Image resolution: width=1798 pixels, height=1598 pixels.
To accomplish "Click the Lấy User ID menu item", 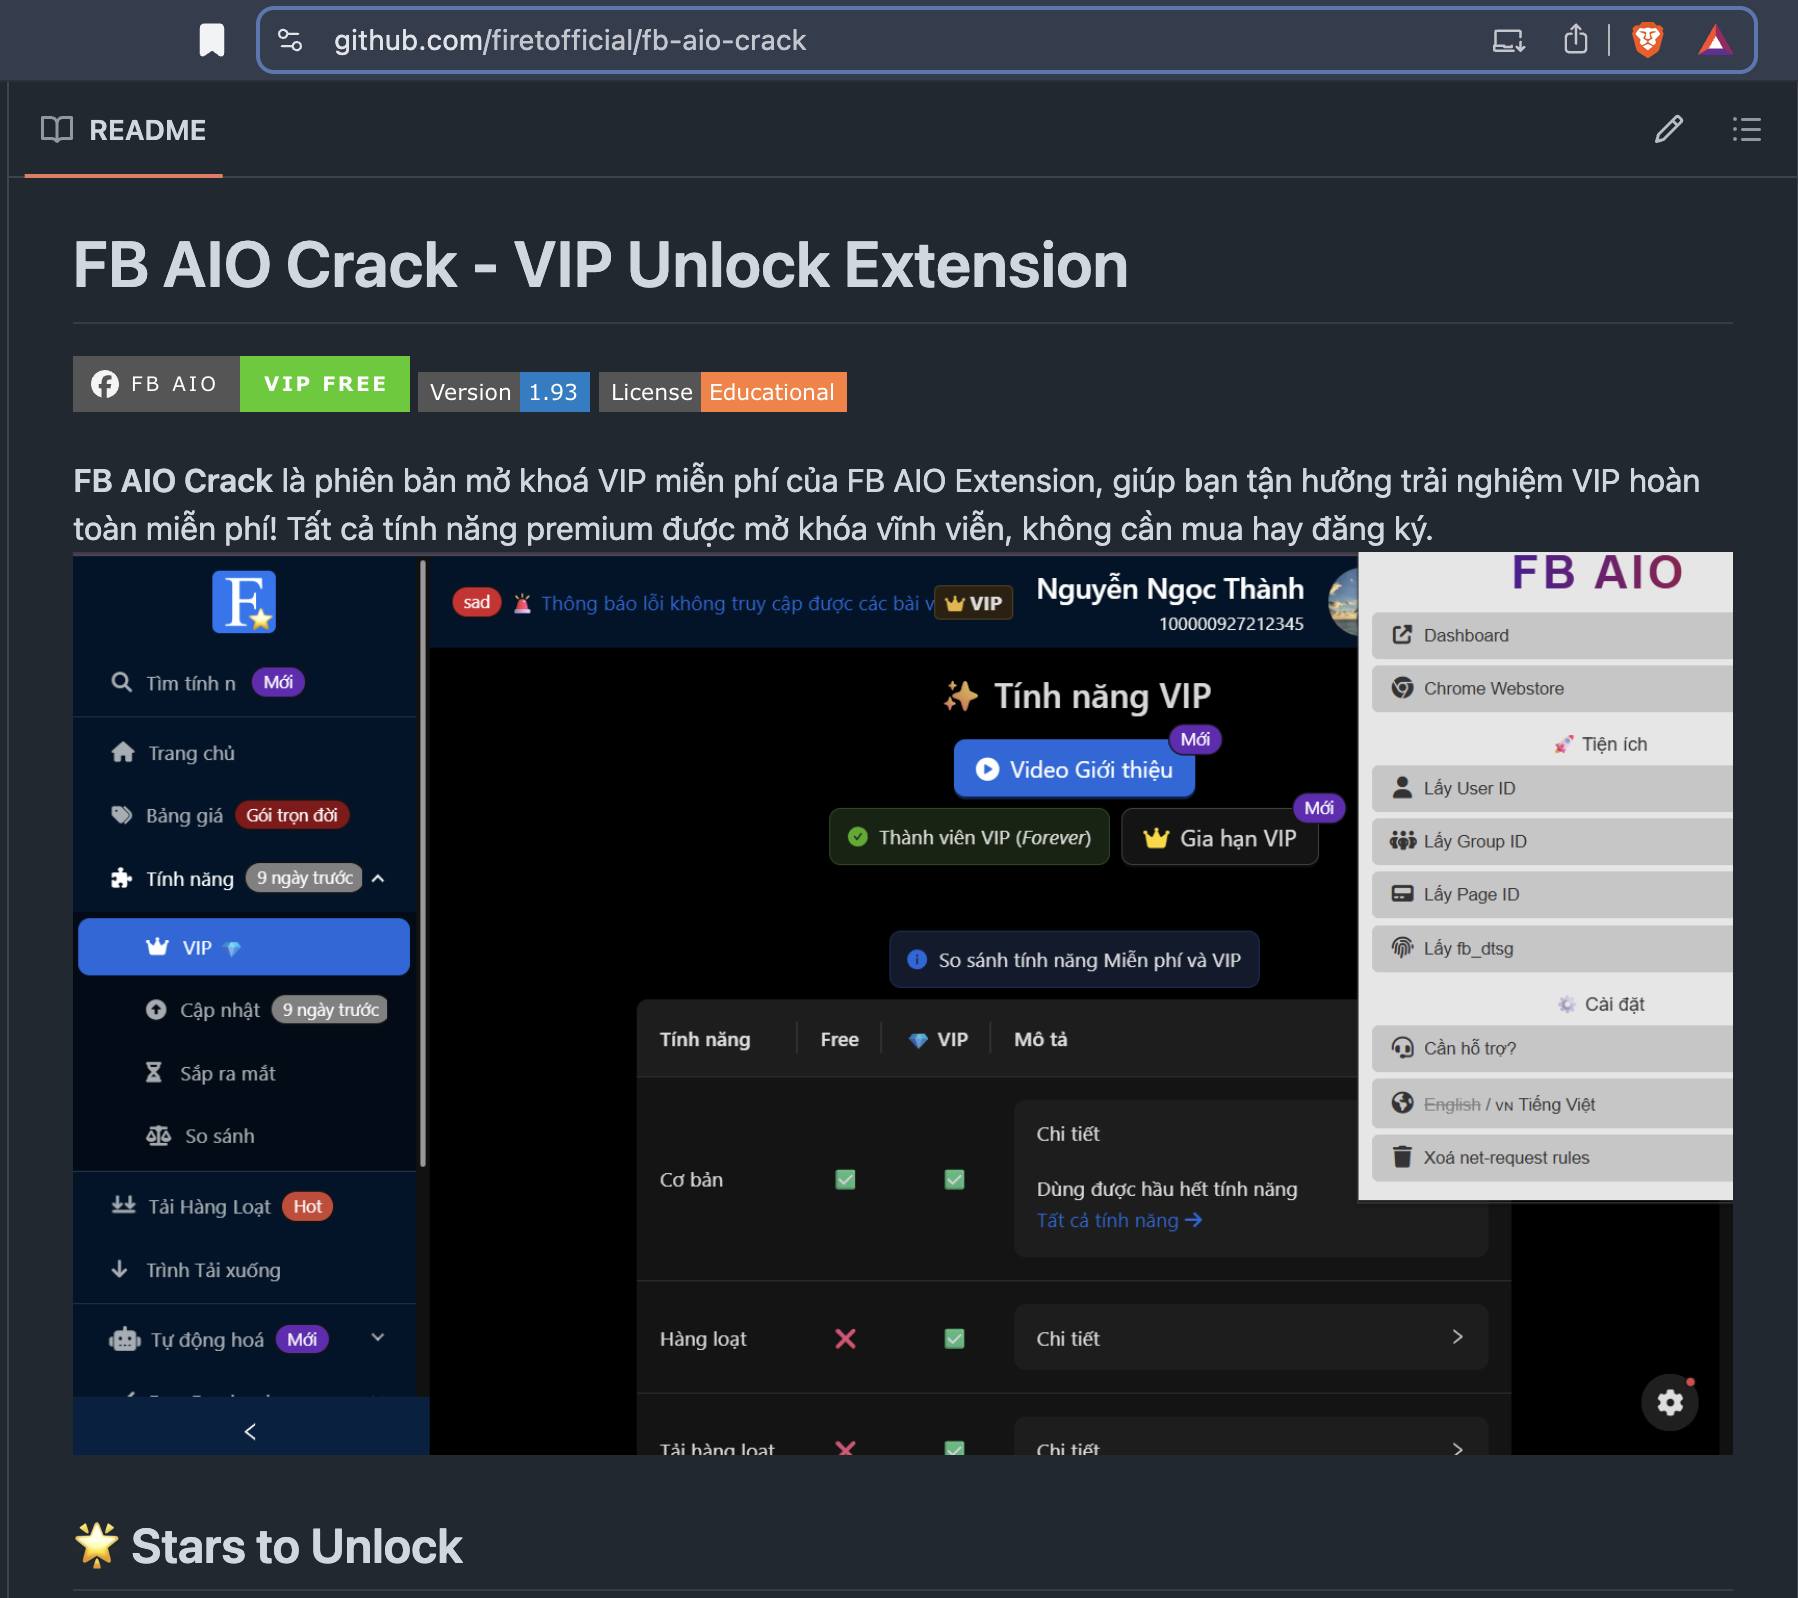I will pyautogui.click(x=1552, y=788).
